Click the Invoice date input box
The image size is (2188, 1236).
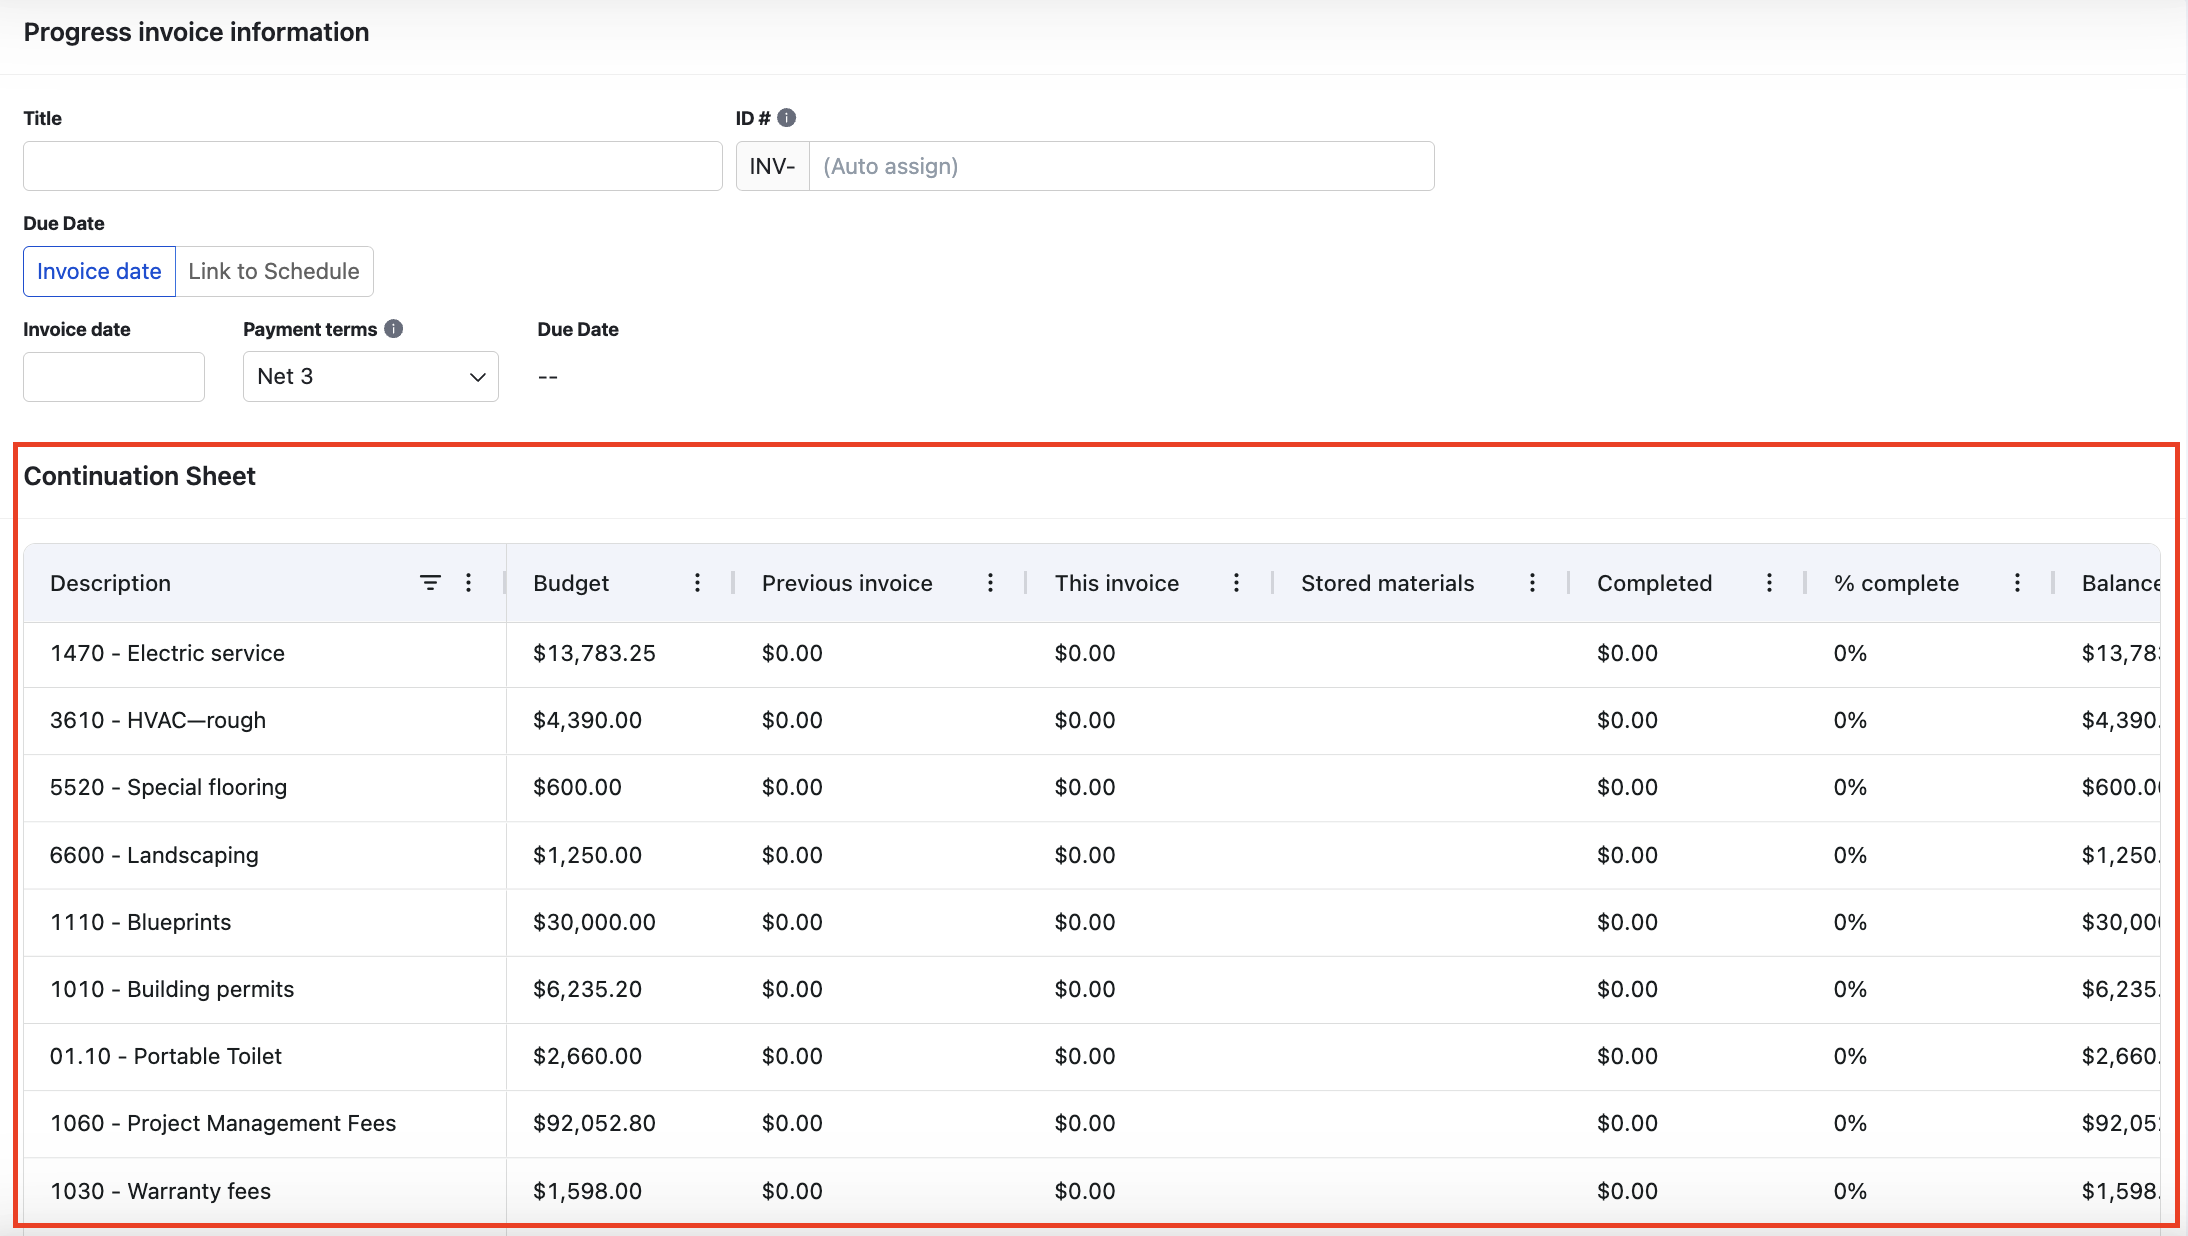(114, 377)
